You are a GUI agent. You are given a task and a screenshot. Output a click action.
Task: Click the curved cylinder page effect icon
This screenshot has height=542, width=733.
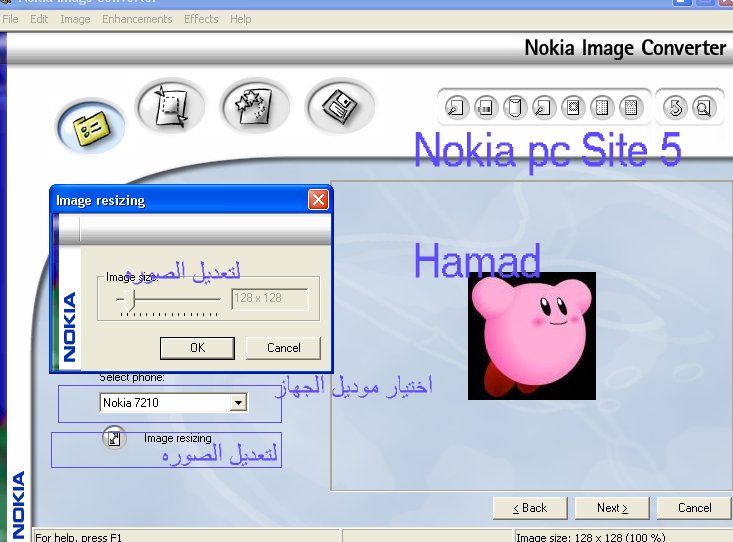(x=515, y=108)
